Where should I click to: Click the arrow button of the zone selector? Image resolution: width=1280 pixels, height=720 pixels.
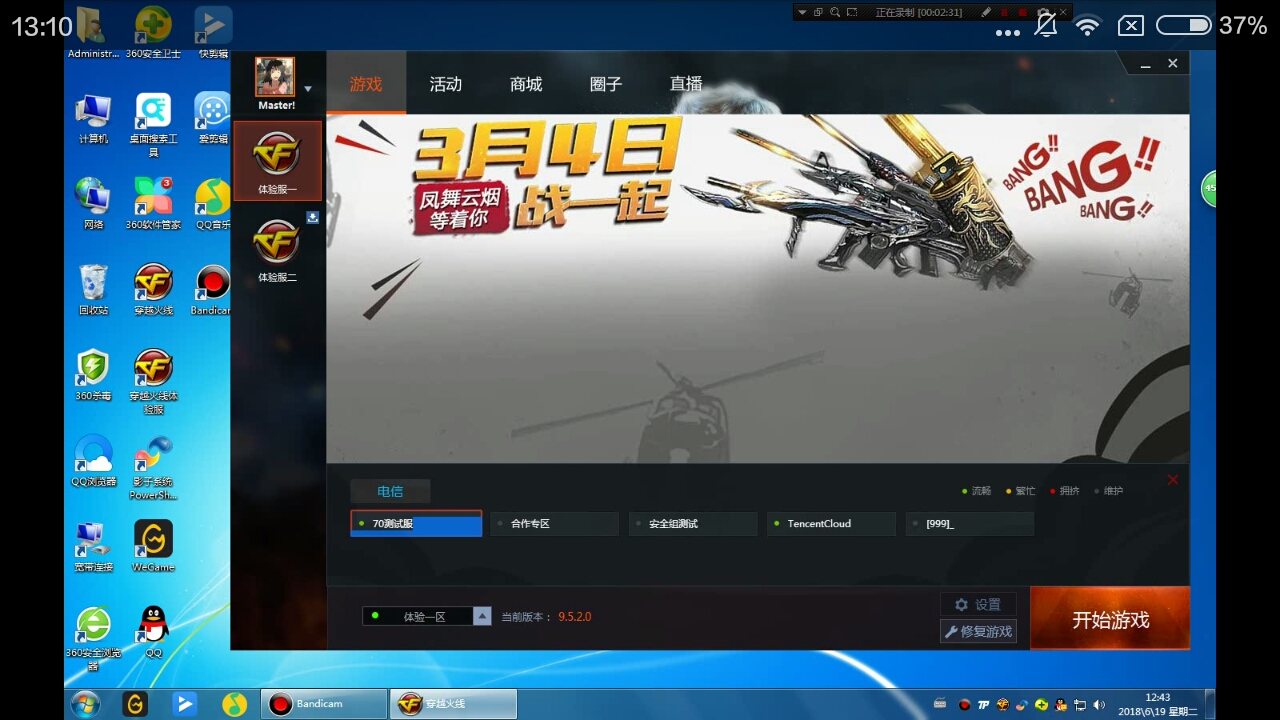482,616
